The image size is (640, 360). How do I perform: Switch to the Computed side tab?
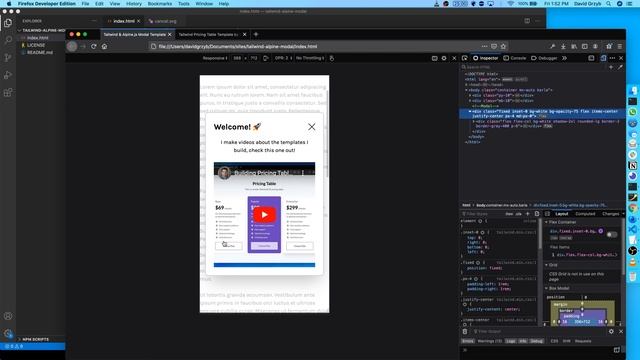point(585,214)
